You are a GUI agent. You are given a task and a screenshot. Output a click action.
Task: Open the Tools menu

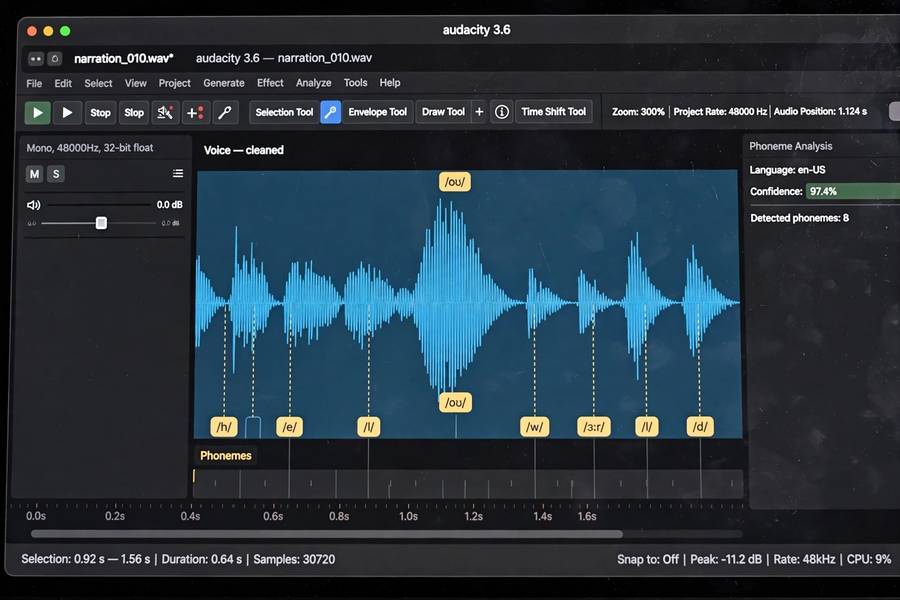coord(355,83)
